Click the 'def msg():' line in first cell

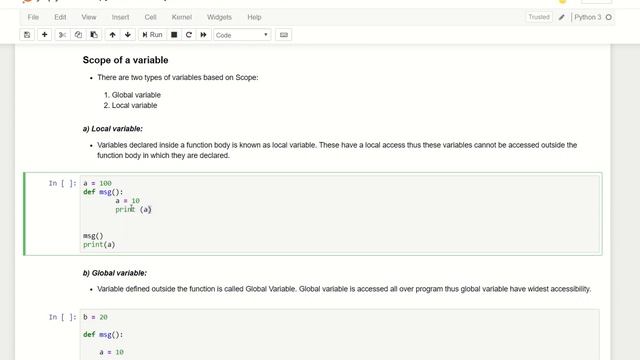pyautogui.click(x=103, y=192)
